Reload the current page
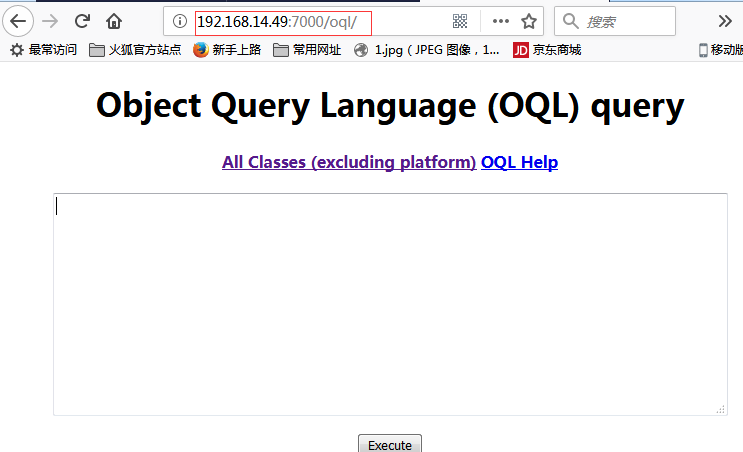743x452 pixels. (x=82, y=21)
